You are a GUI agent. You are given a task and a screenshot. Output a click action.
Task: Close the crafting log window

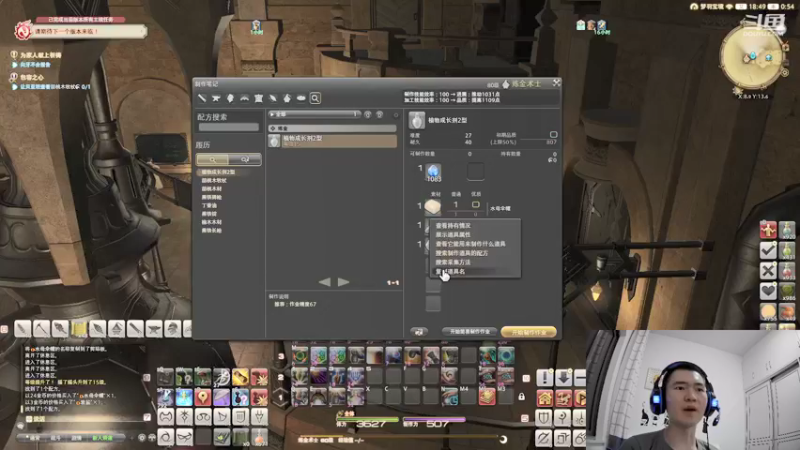tap(557, 83)
